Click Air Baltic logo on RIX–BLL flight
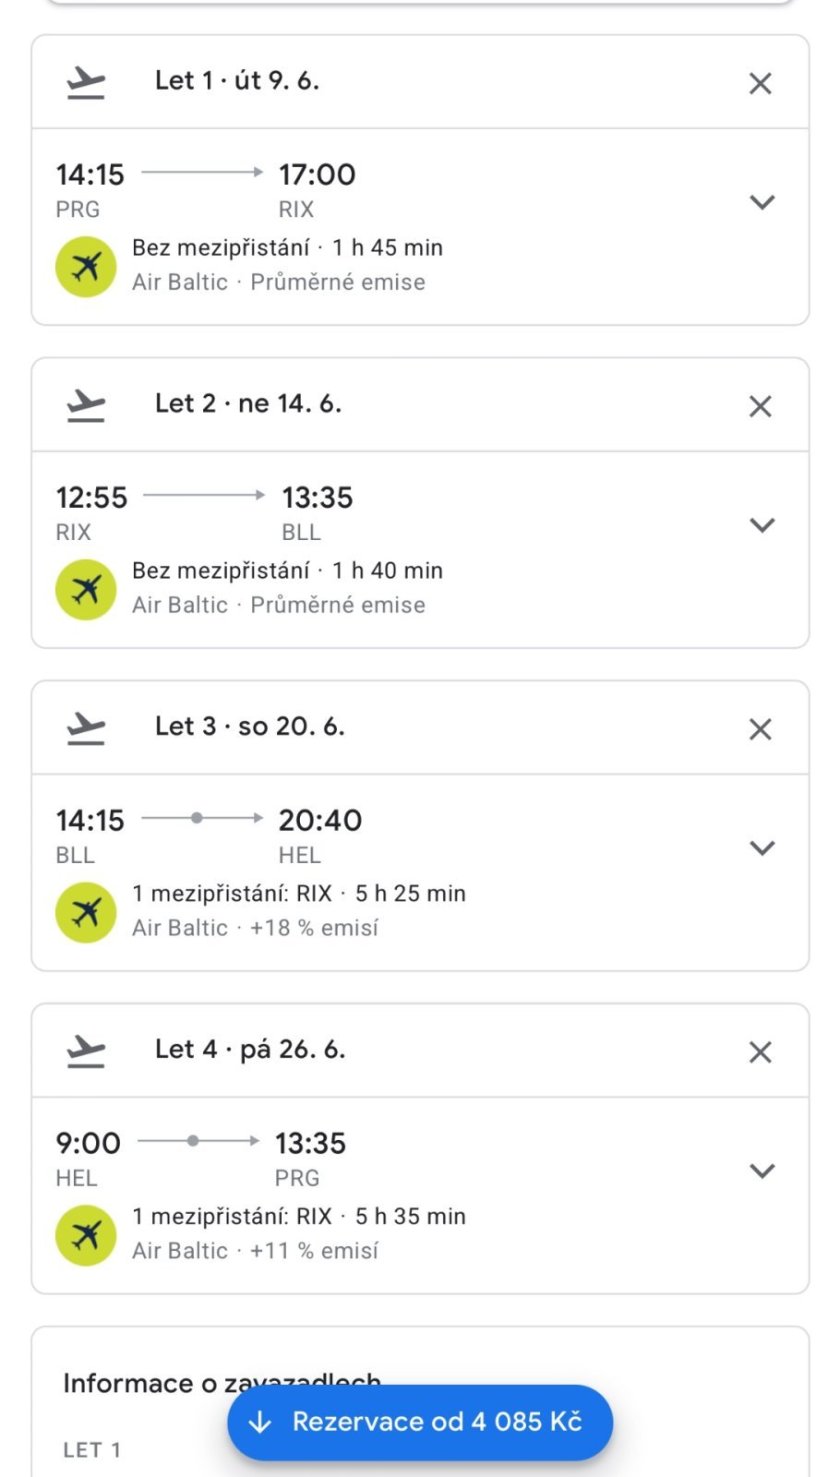Screen dimensions: 840x1477 coord(86,590)
